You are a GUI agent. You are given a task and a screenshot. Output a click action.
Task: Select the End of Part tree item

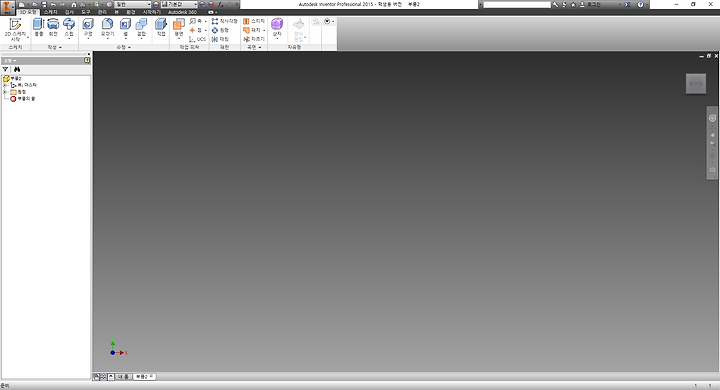click(x=23, y=99)
